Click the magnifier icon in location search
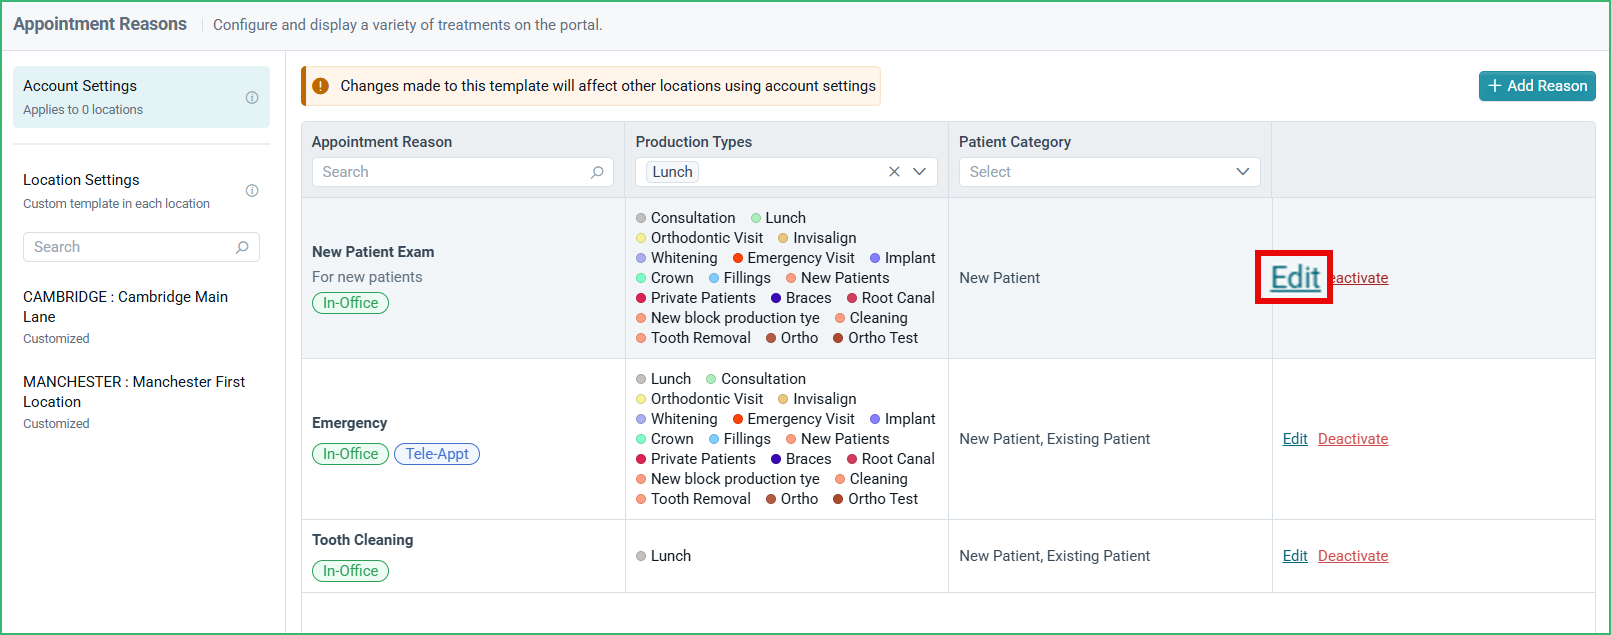Image resolution: width=1611 pixels, height=635 pixels. pyautogui.click(x=242, y=247)
